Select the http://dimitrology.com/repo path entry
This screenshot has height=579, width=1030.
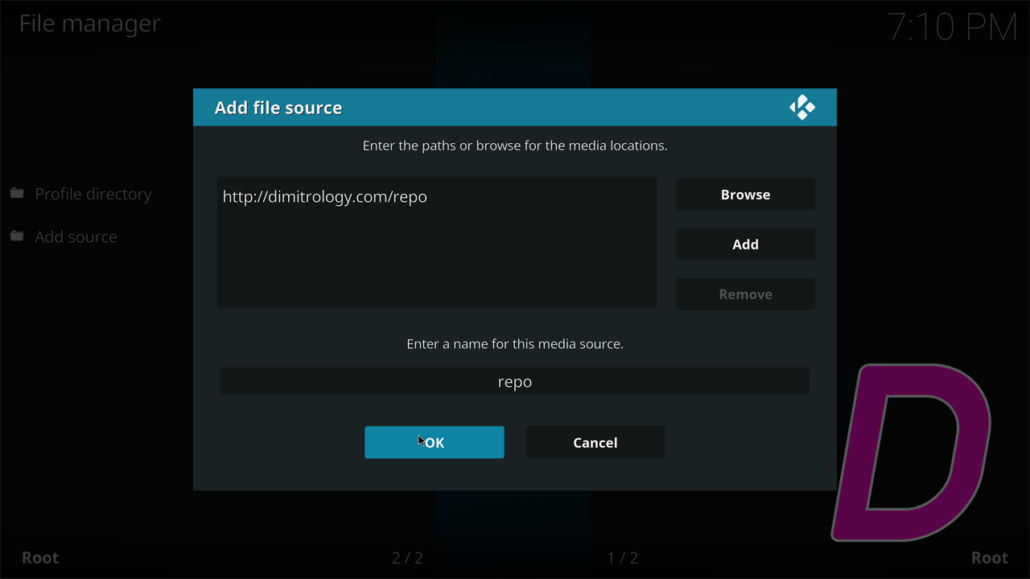(325, 197)
